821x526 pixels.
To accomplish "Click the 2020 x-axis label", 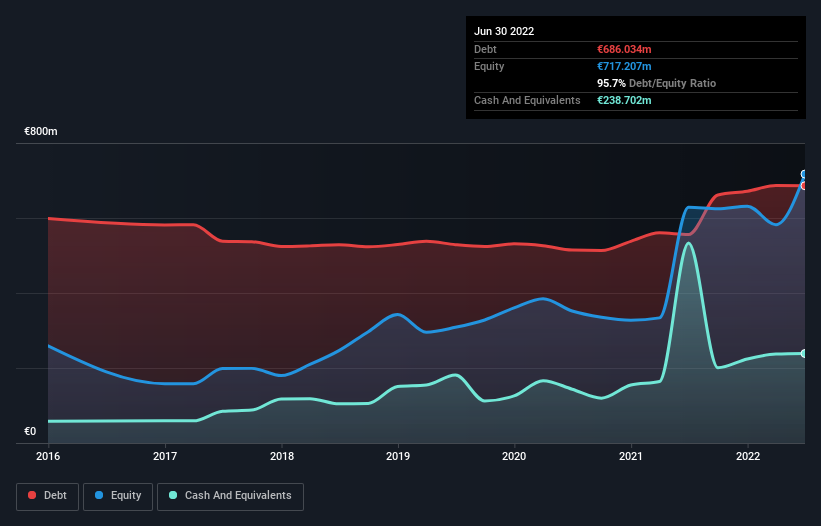I will pyautogui.click(x=514, y=456).
